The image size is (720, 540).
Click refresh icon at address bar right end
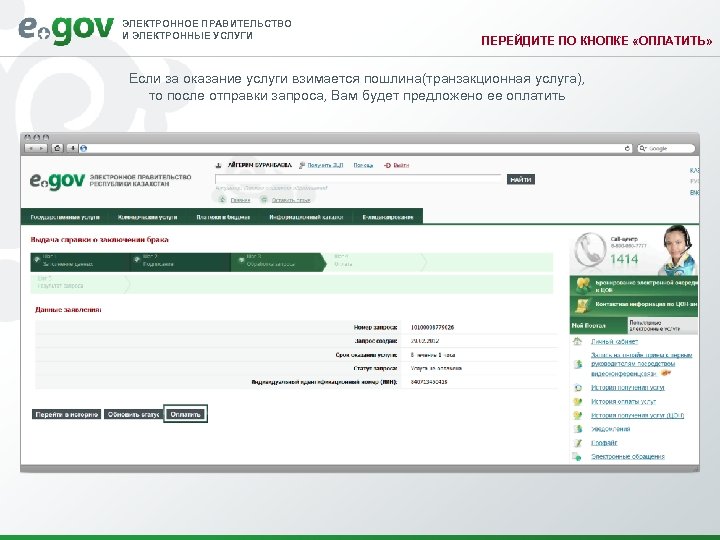pyautogui.click(x=628, y=148)
